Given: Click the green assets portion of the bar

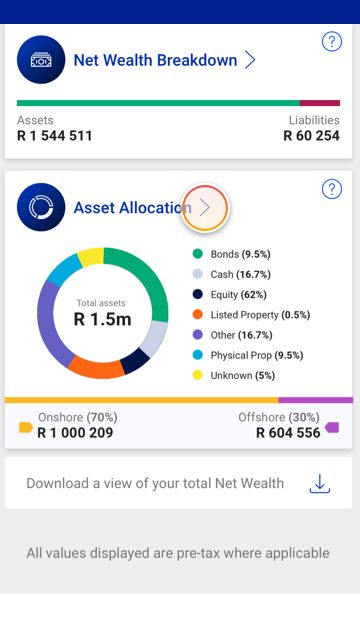Looking at the screenshot, I should [158, 103].
